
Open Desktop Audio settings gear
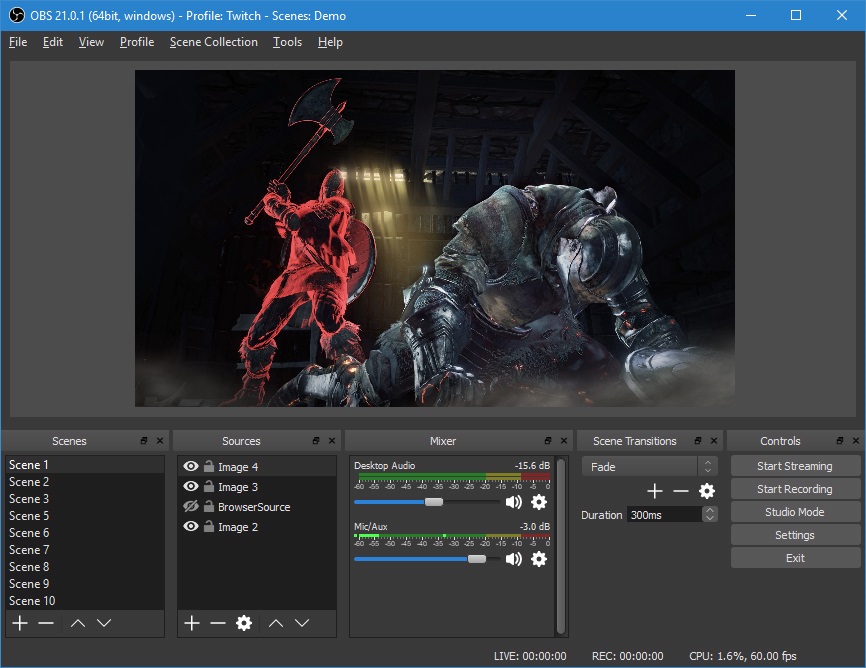coord(538,502)
